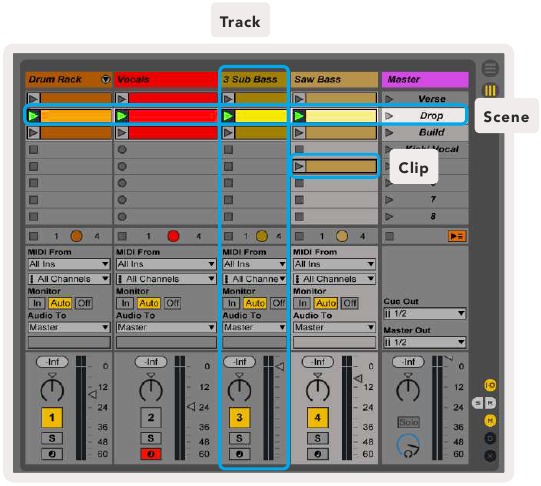This screenshot has width=541, height=486.
Task: Stop all clips on Master track
Action: 390,236
